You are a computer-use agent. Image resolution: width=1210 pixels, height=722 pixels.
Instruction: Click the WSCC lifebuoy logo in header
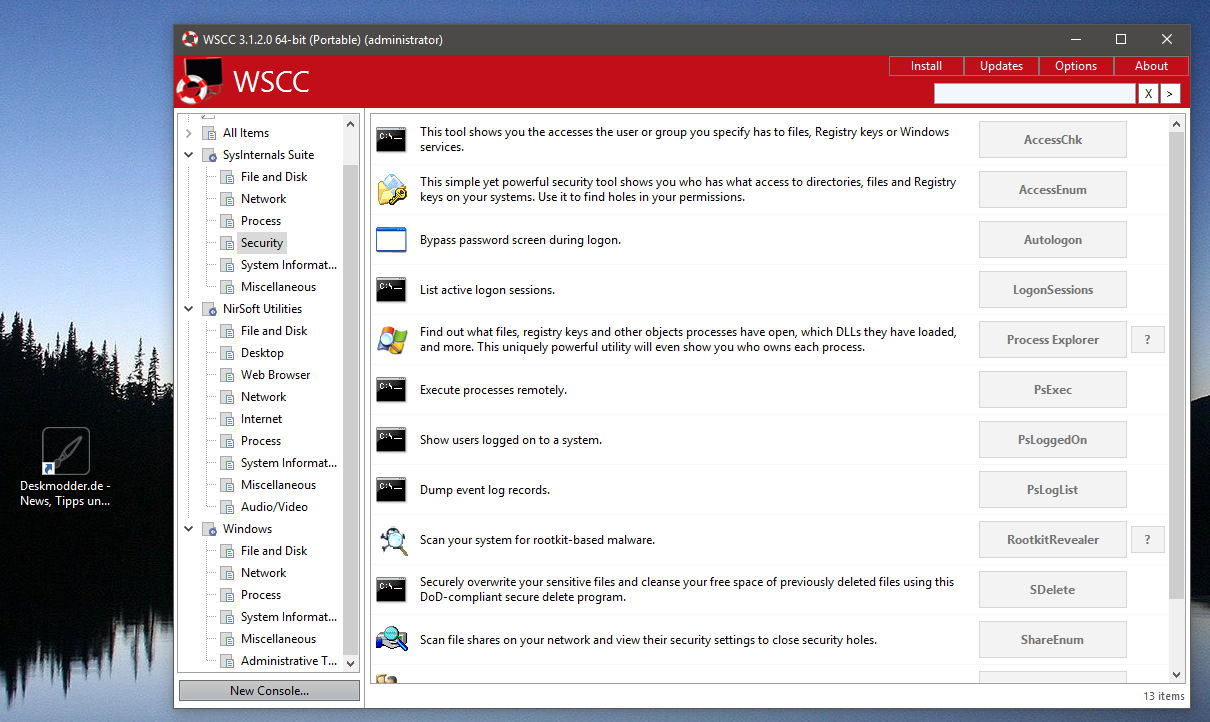(x=199, y=81)
